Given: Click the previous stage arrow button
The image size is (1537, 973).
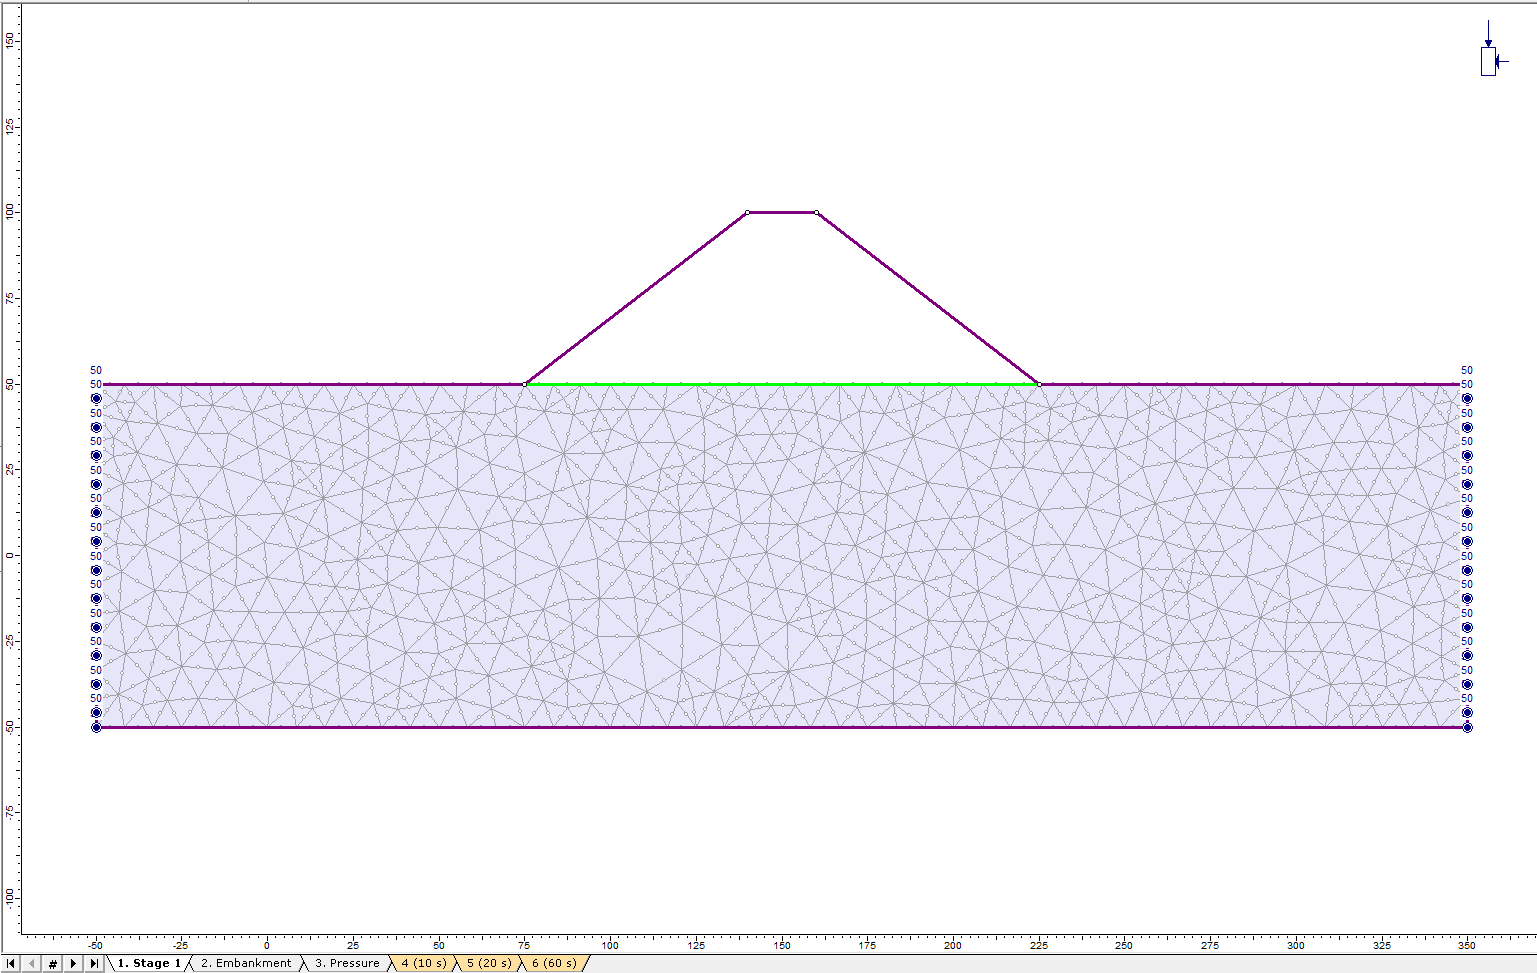Looking at the screenshot, I should pyautogui.click(x=32, y=964).
